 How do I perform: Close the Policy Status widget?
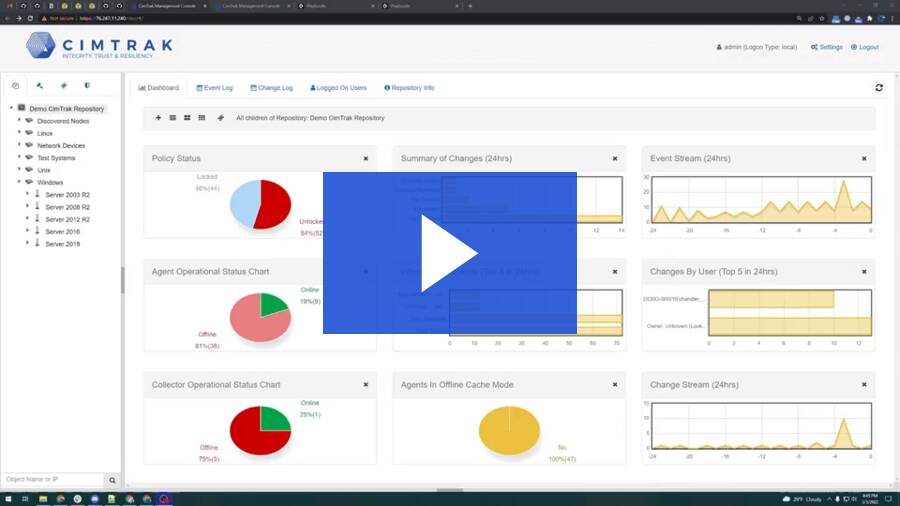(366, 158)
